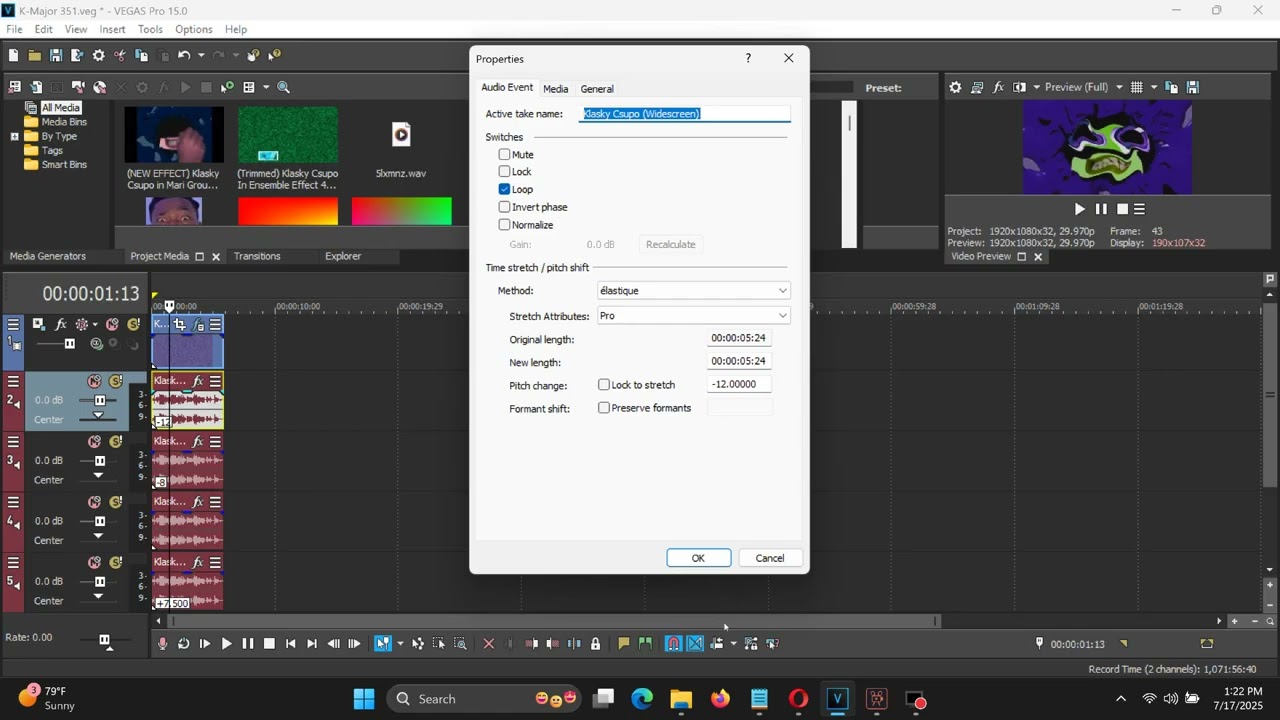
Task: Enable Auto Preview in Project Media toolbar
Action: [x=227, y=88]
